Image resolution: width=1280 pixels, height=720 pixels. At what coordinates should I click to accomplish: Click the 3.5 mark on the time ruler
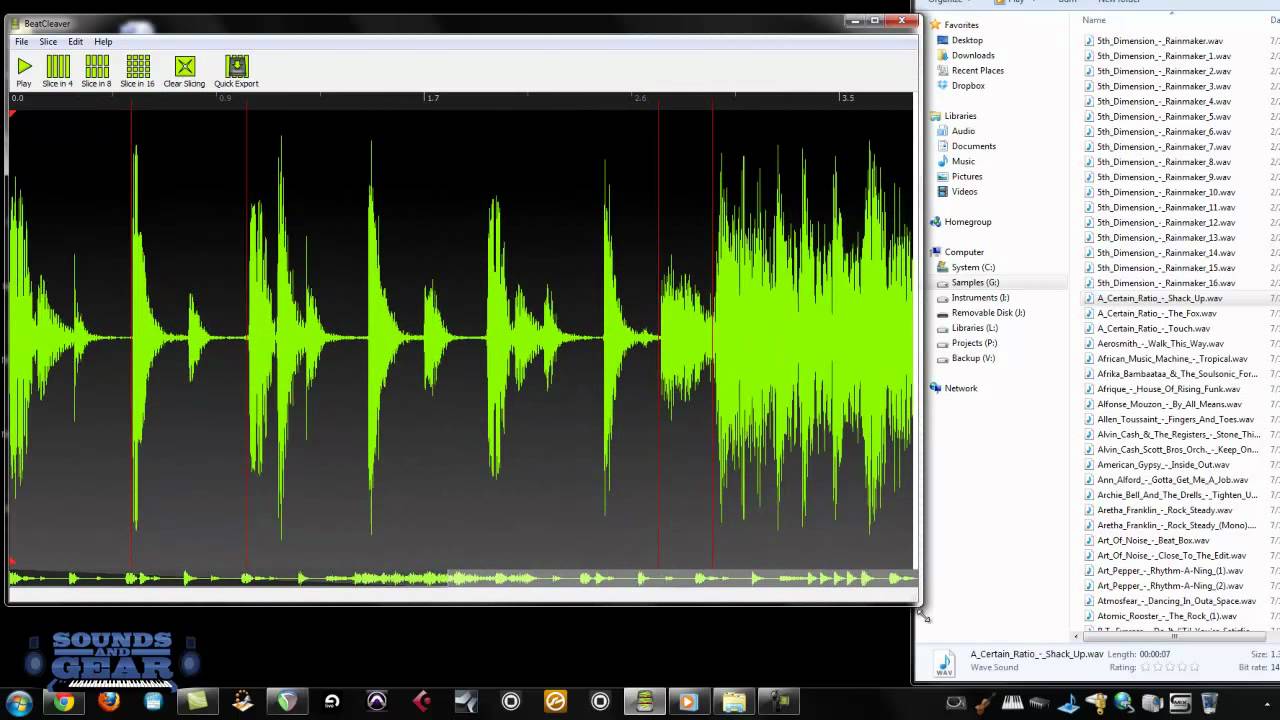(848, 98)
